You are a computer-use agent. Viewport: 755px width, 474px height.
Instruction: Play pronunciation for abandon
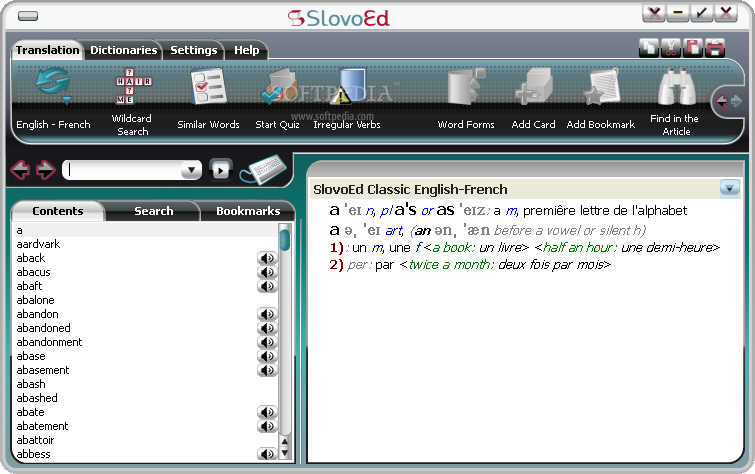tap(267, 314)
